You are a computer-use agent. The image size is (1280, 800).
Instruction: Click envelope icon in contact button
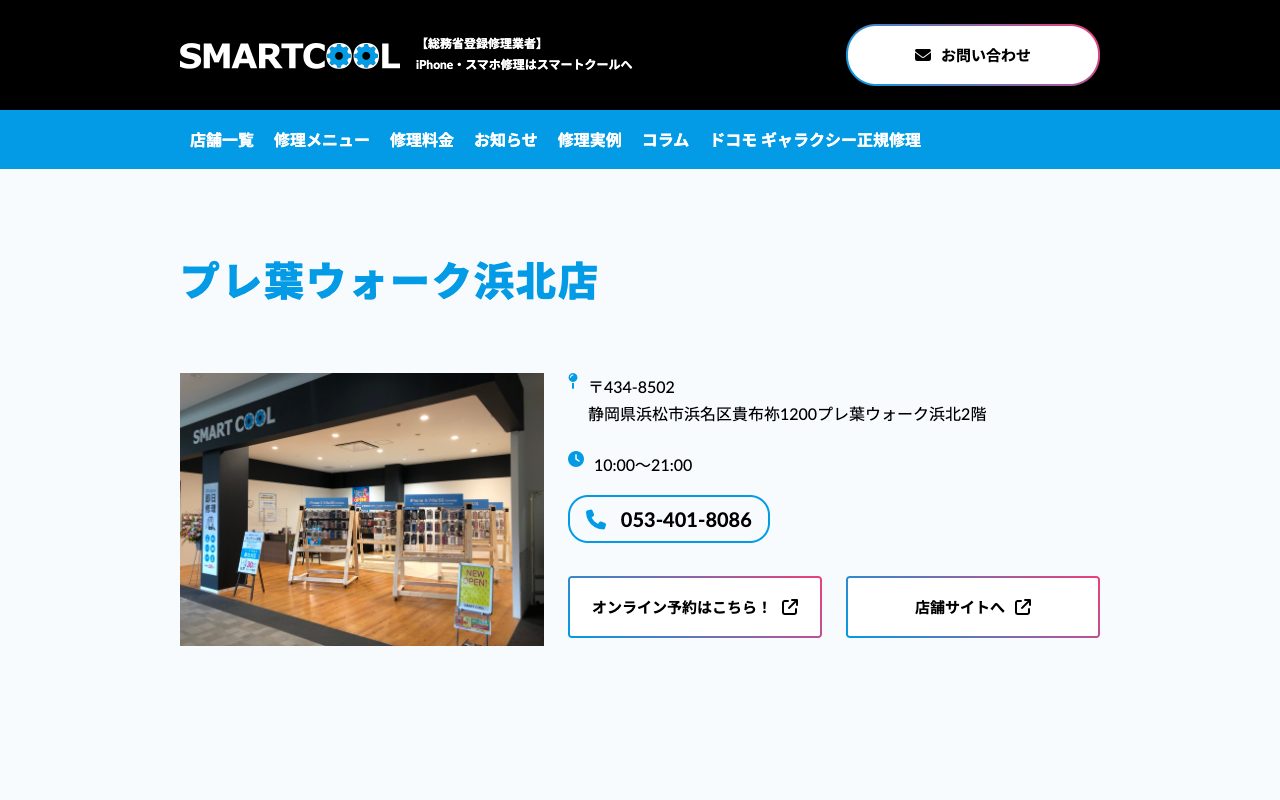923,55
